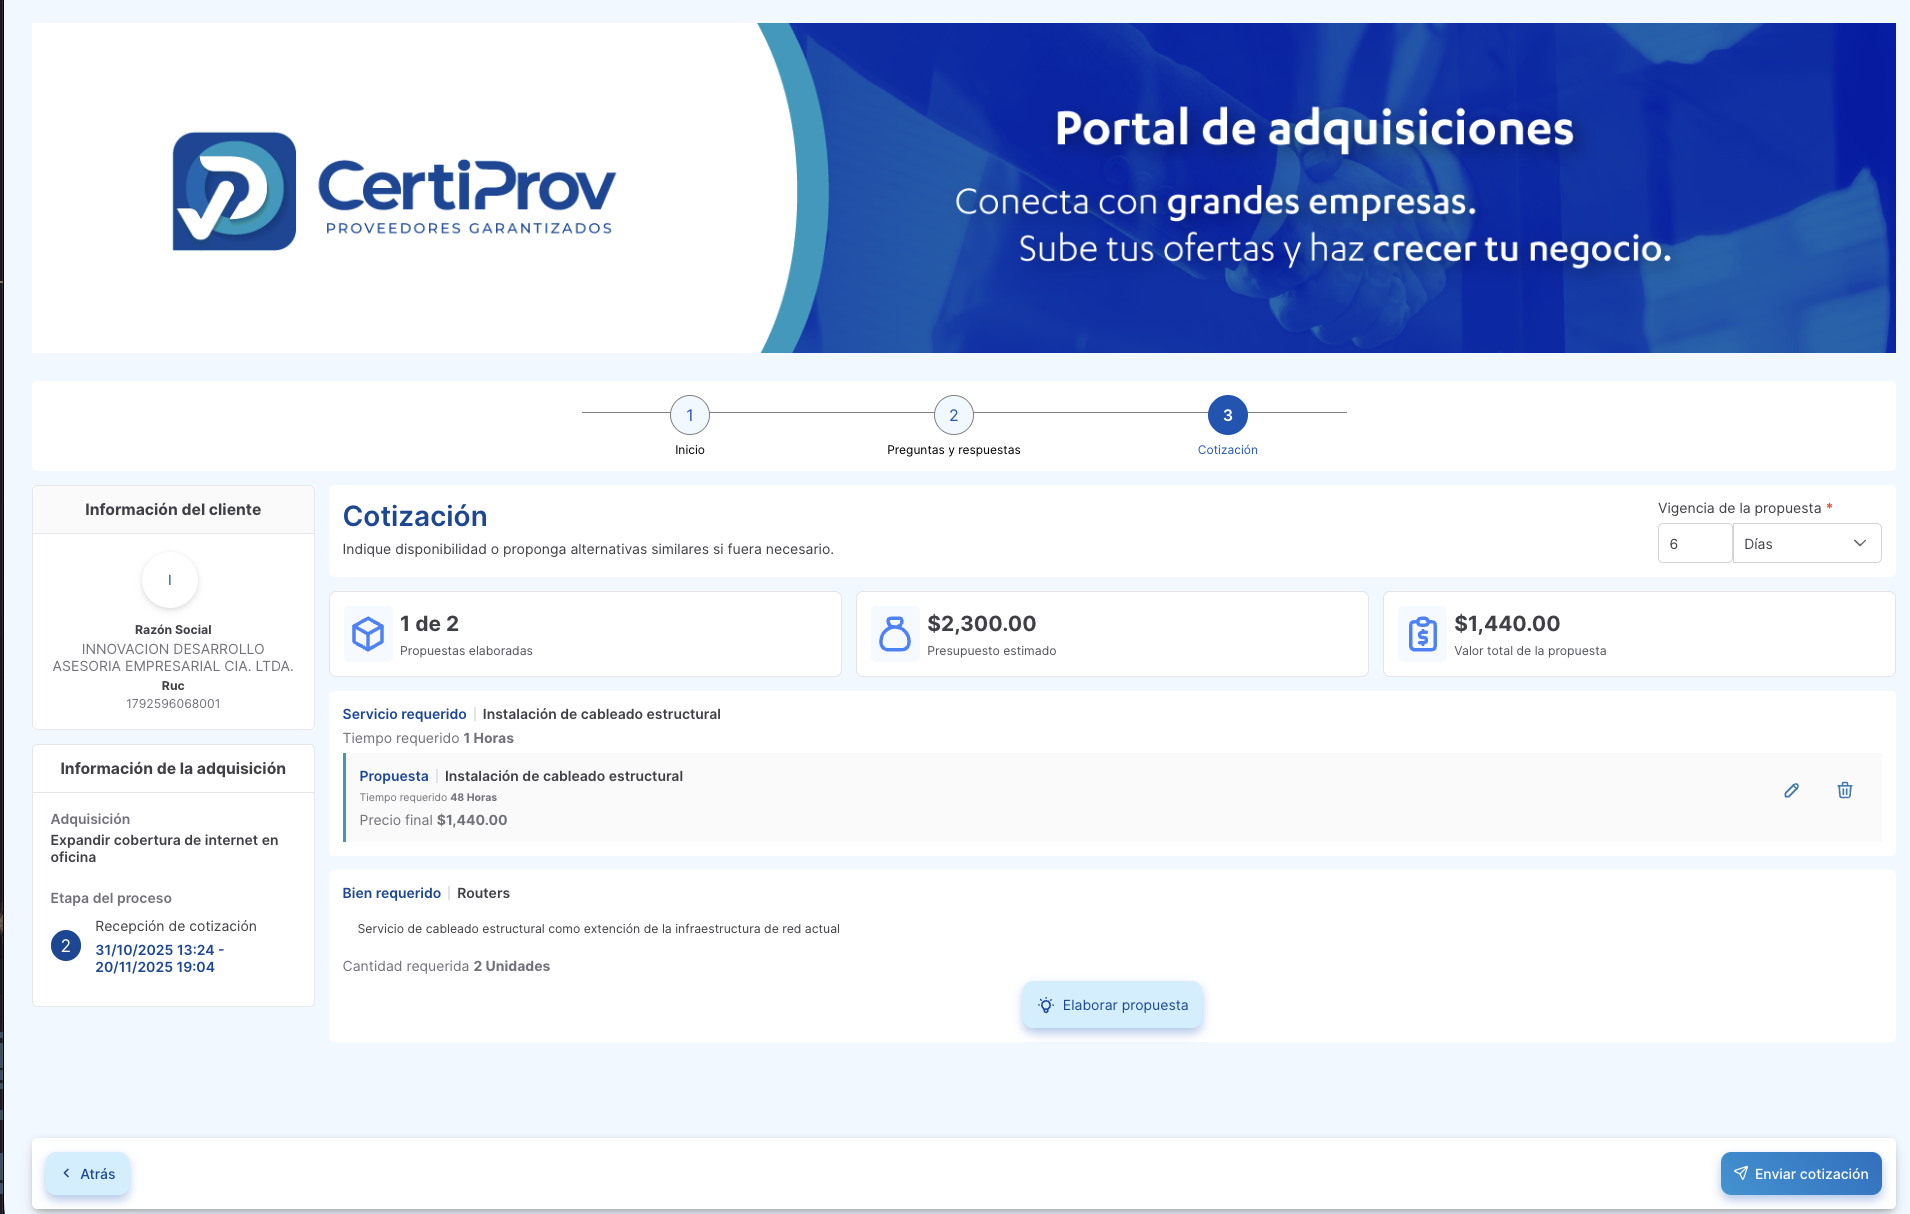Click the client avatar circle with letter I
This screenshot has height=1214, width=1910.
(x=170, y=580)
